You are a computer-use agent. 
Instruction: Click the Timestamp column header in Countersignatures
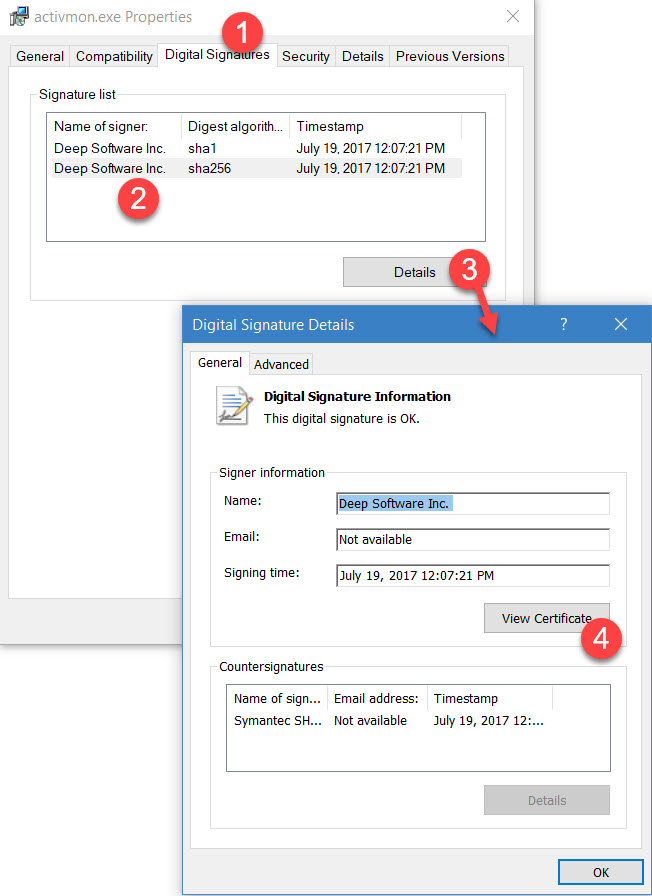pos(490,698)
